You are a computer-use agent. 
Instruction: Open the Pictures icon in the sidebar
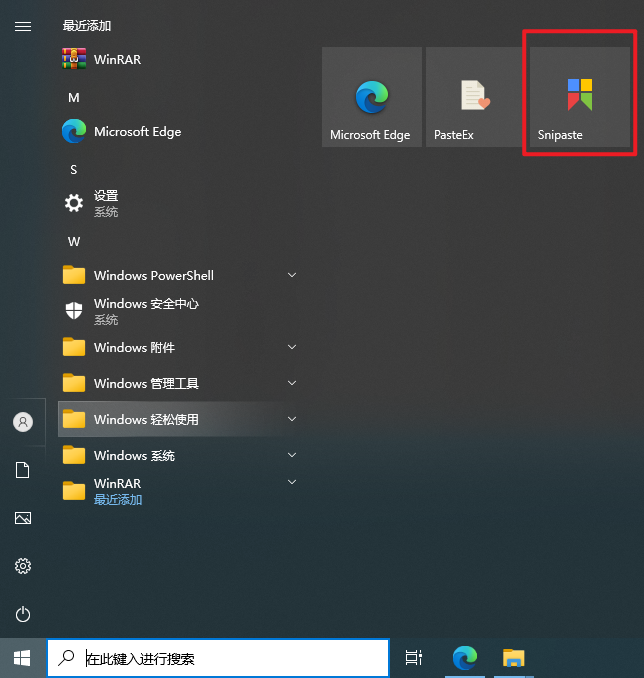click(x=23, y=518)
